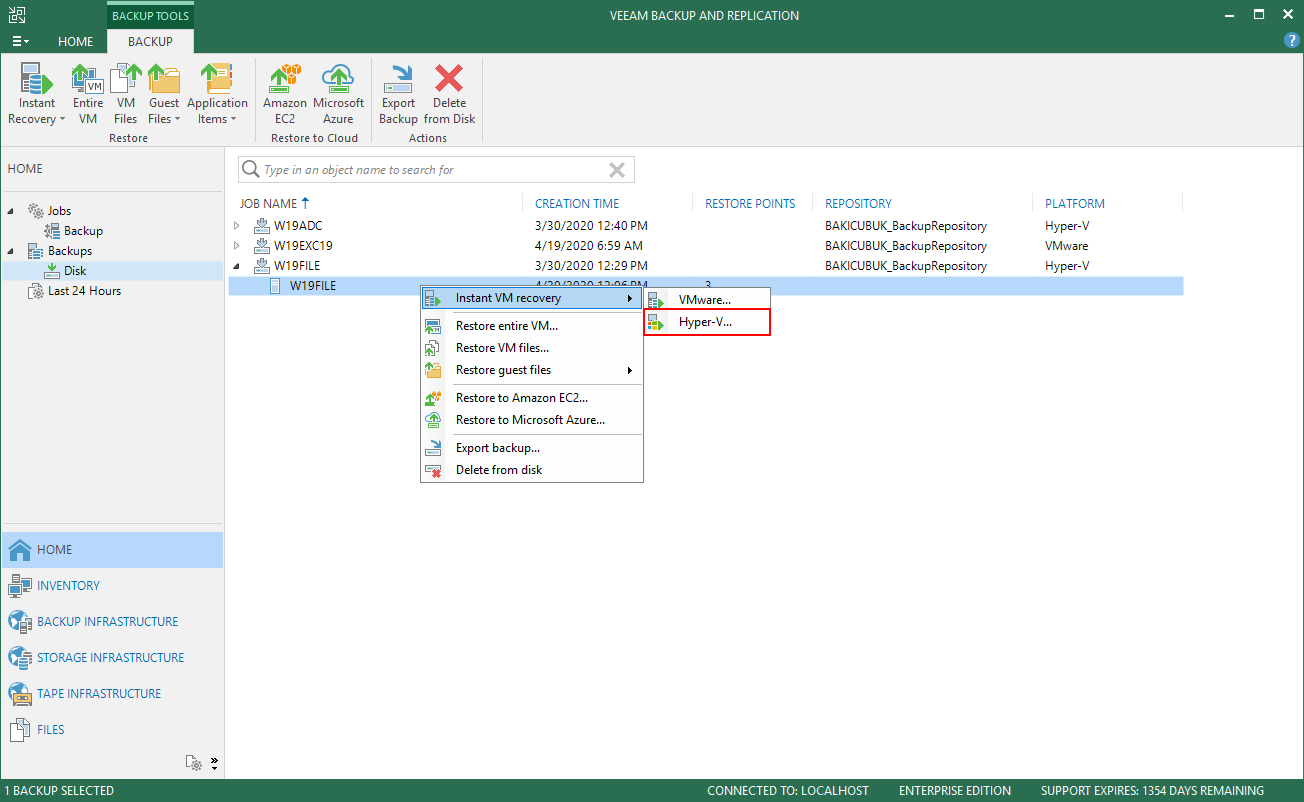Open STORAGE INFRASTRUCTURE view
The height and width of the screenshot is (802, 1304).
tap(112, 658)
